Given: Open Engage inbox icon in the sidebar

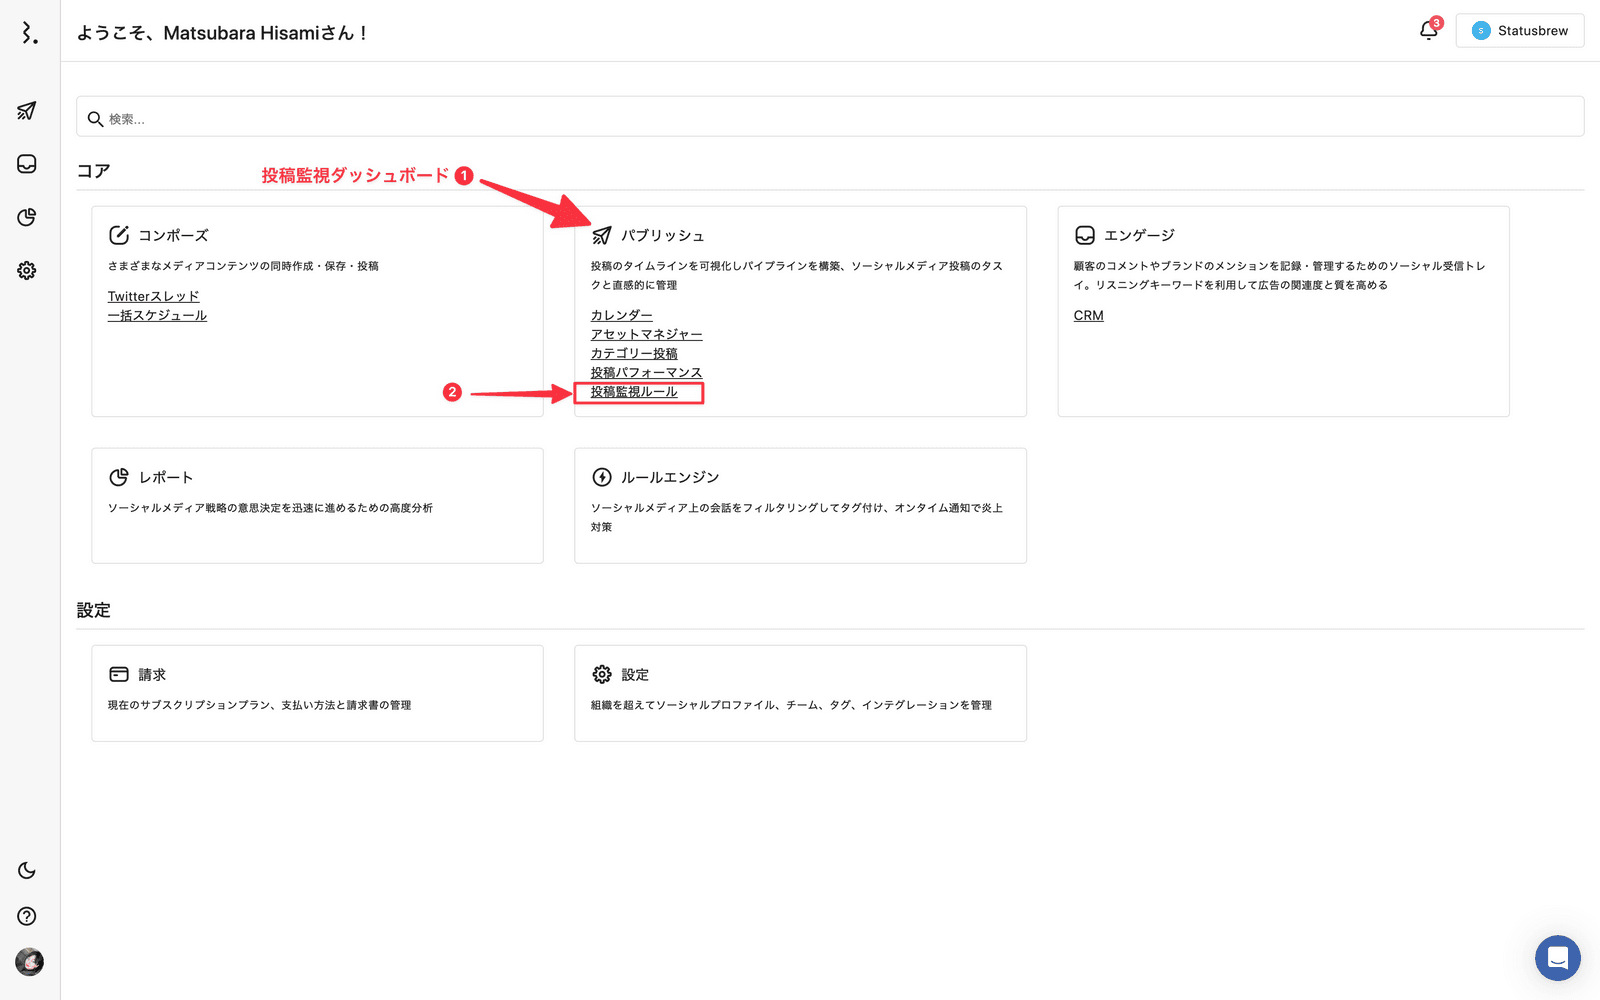Looking at the screenshot, I should click(27, 164).
